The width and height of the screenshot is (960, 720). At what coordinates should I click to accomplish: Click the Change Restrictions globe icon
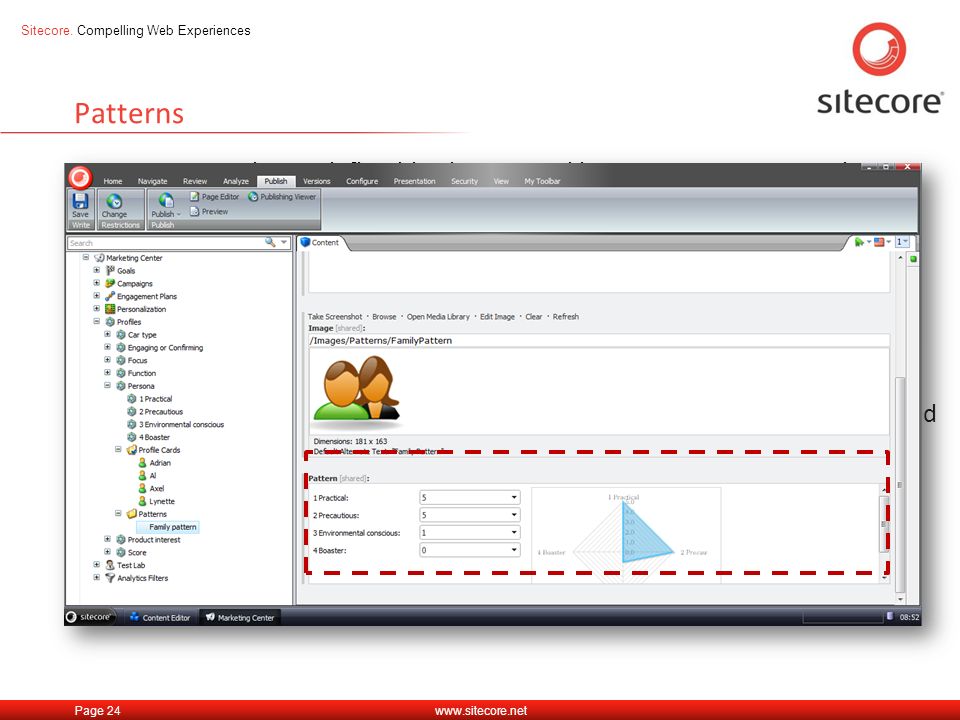[114, 201]
